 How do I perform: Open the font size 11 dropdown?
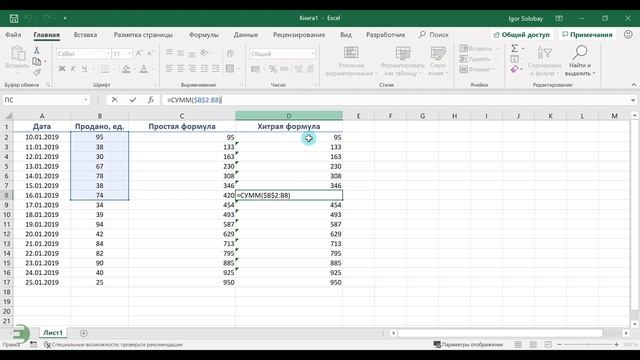click(x=130, y=53)
